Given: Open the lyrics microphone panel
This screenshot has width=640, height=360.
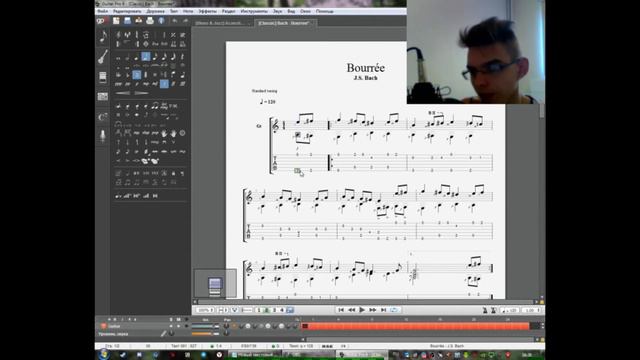Looking at the screenshot, I should [103, 136].
